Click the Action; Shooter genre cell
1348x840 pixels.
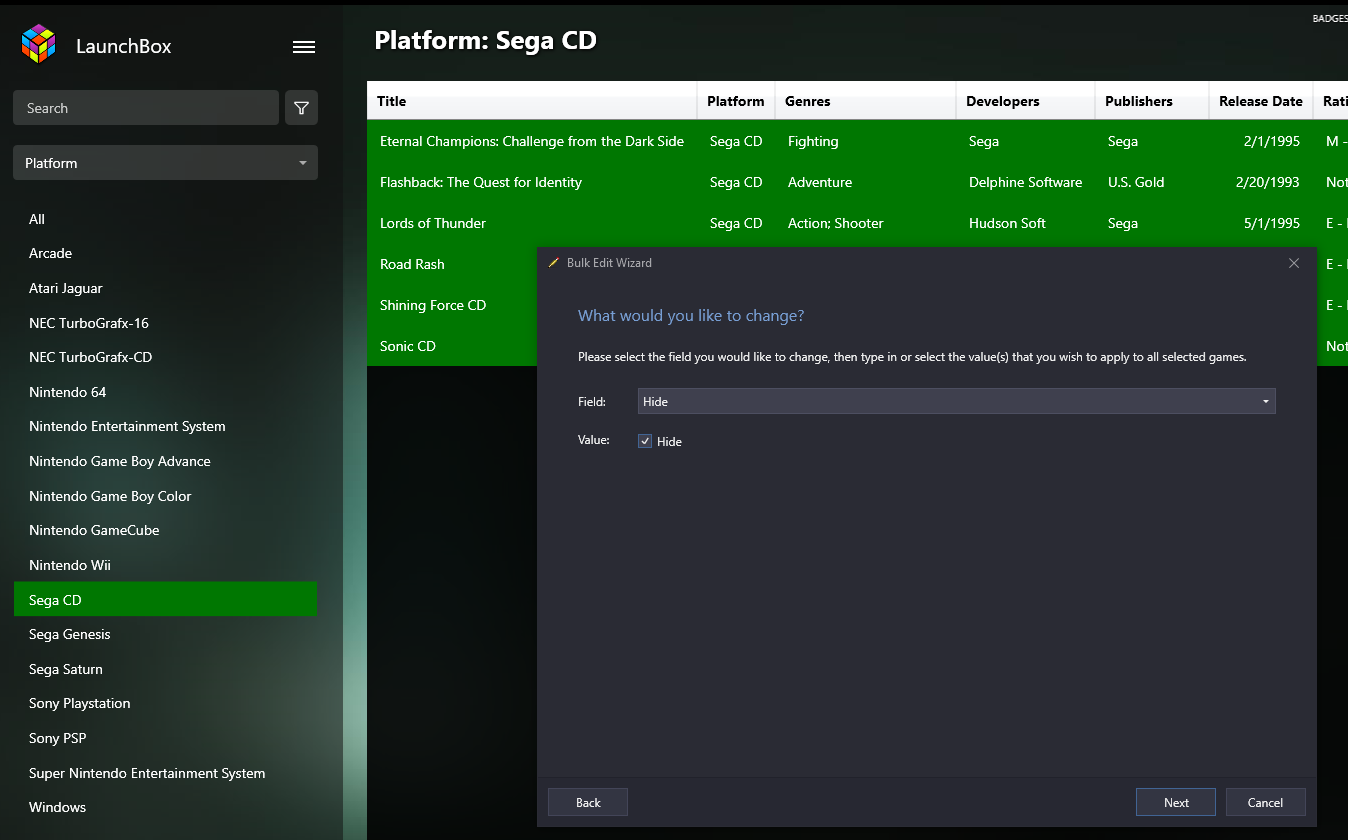(x=835, y=223)
